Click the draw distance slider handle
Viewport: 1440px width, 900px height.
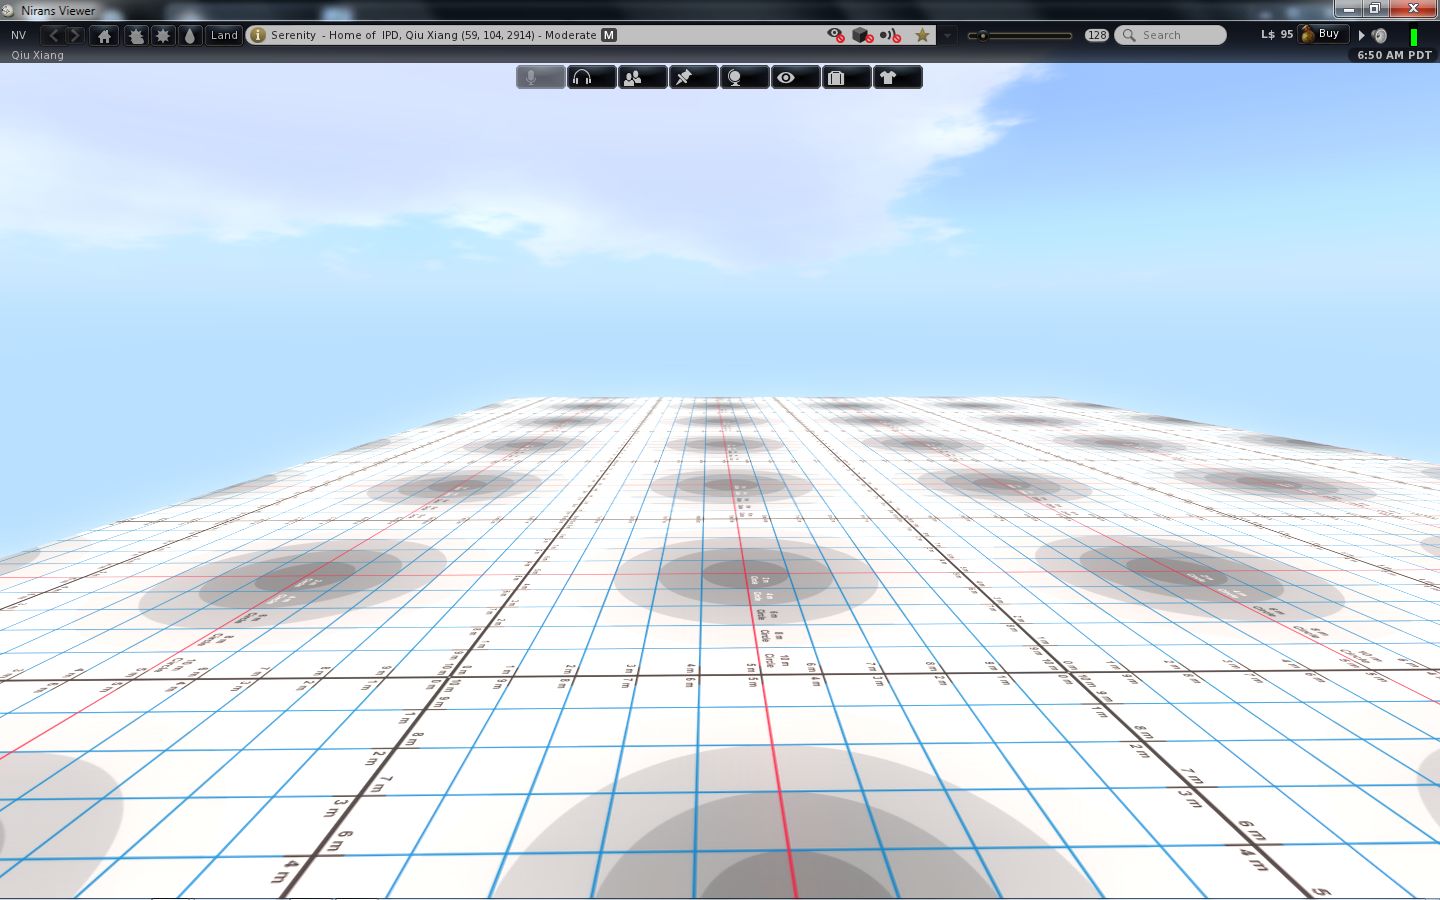[983, 35]
